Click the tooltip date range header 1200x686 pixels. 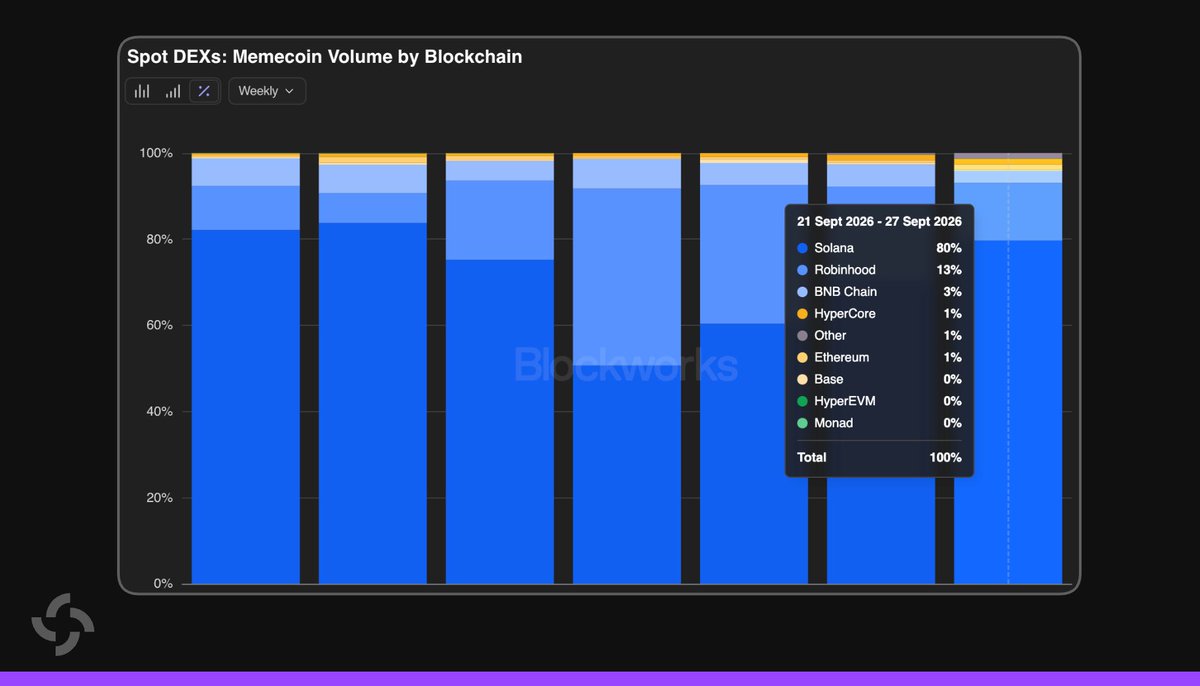879,221
